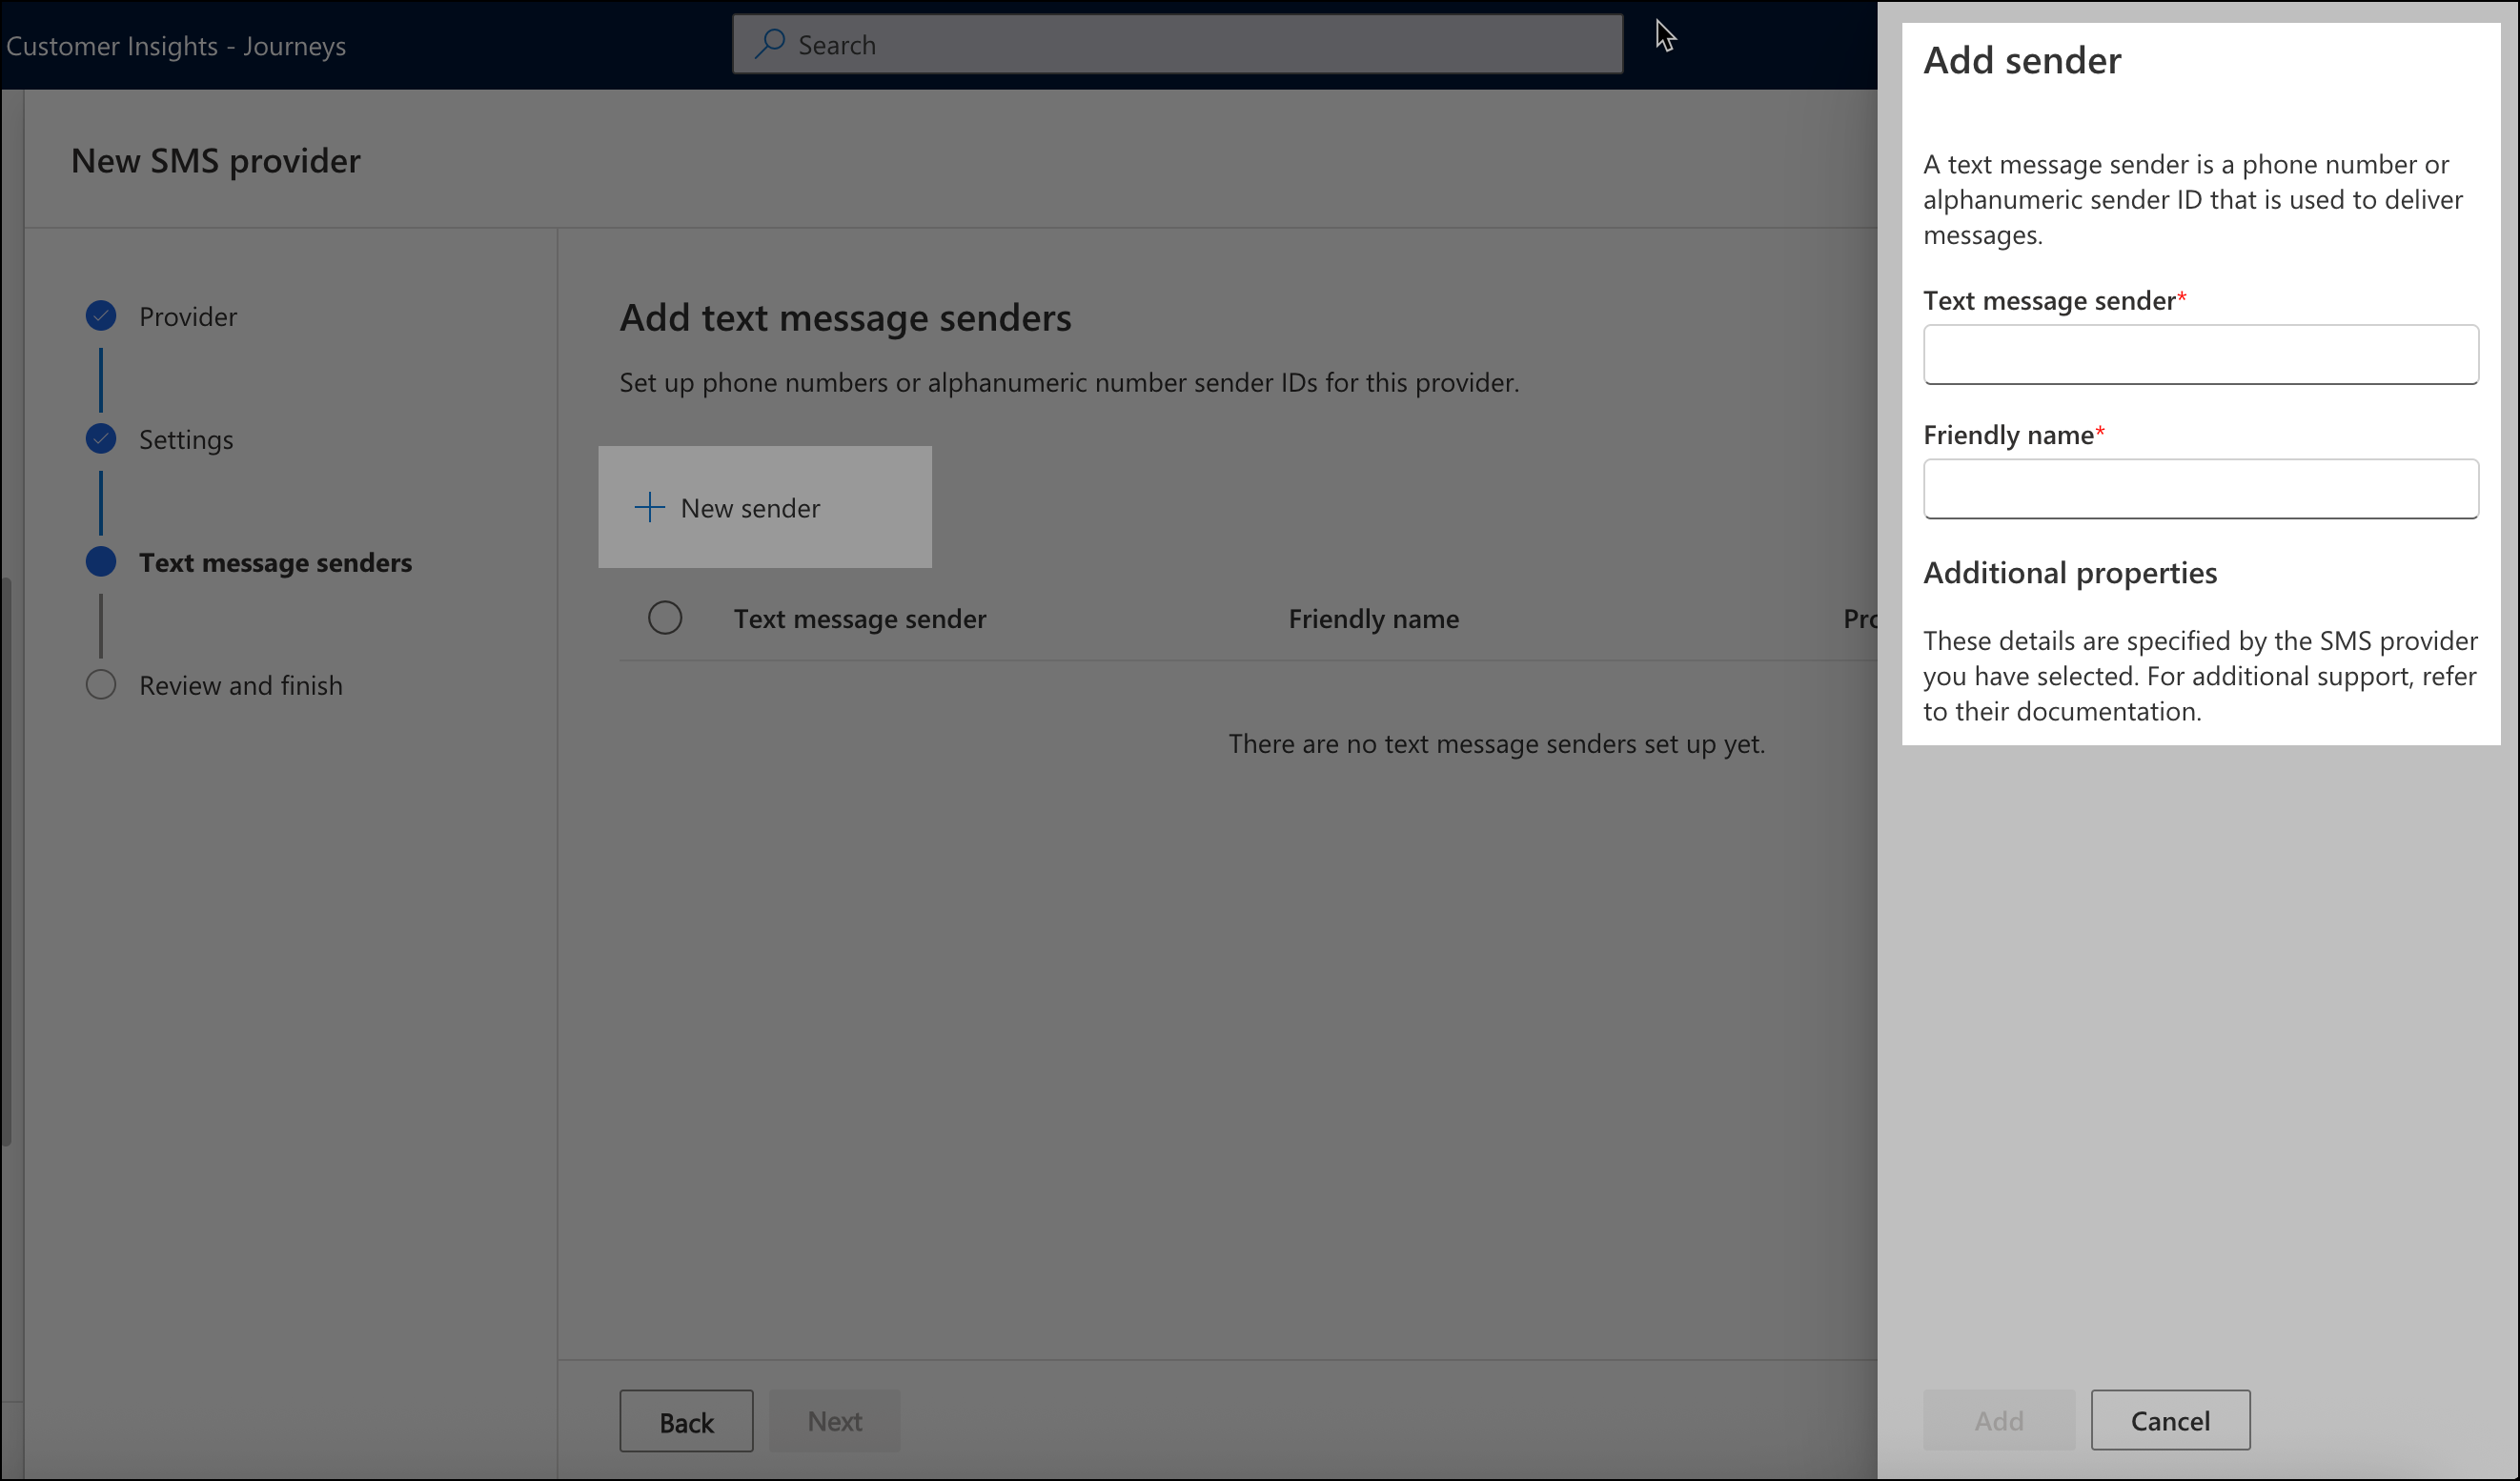2520x1481 pixels.
Task: Click the search magnifier icon
Action: click(770, 44)
